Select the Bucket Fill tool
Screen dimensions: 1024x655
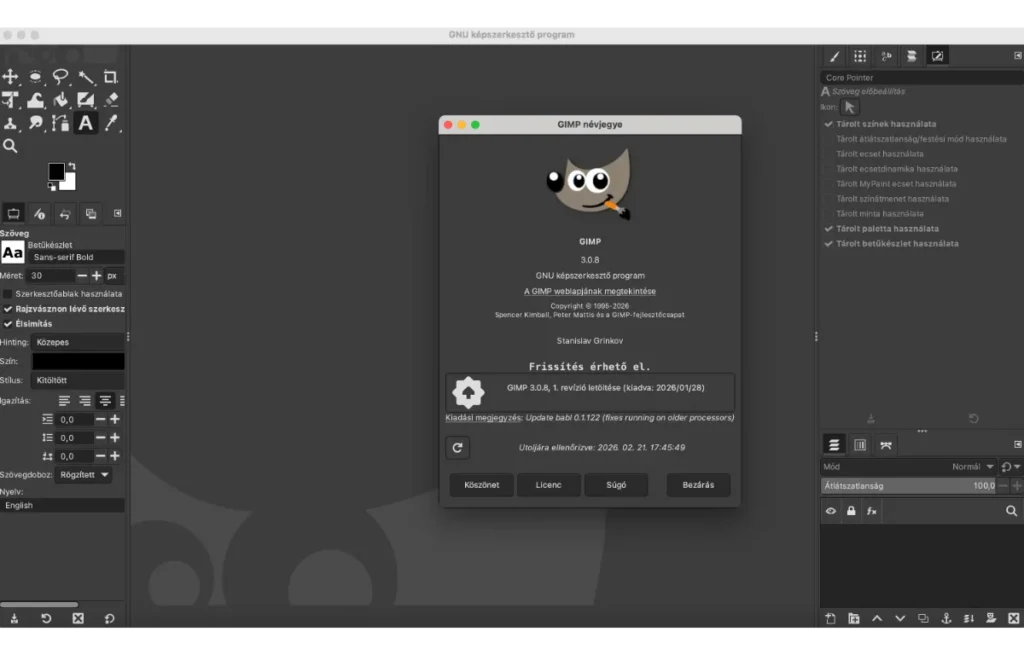click(60, 100)
